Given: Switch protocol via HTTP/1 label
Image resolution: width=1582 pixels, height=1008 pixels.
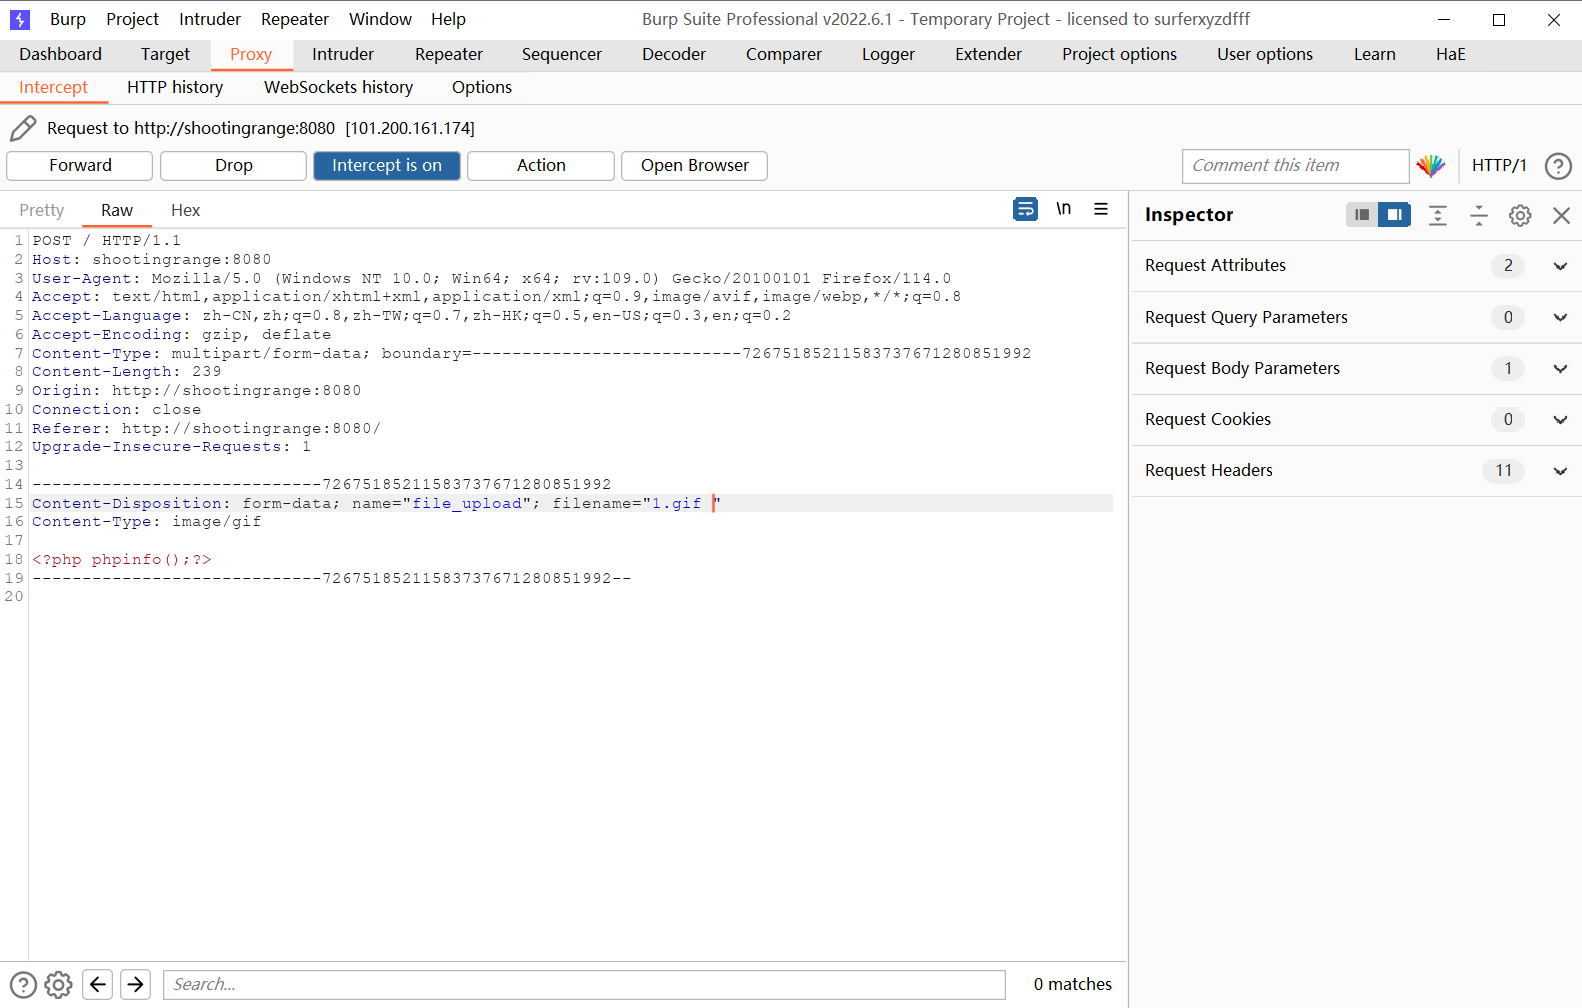Looking at the screenshot, I should click(1499, 166).
